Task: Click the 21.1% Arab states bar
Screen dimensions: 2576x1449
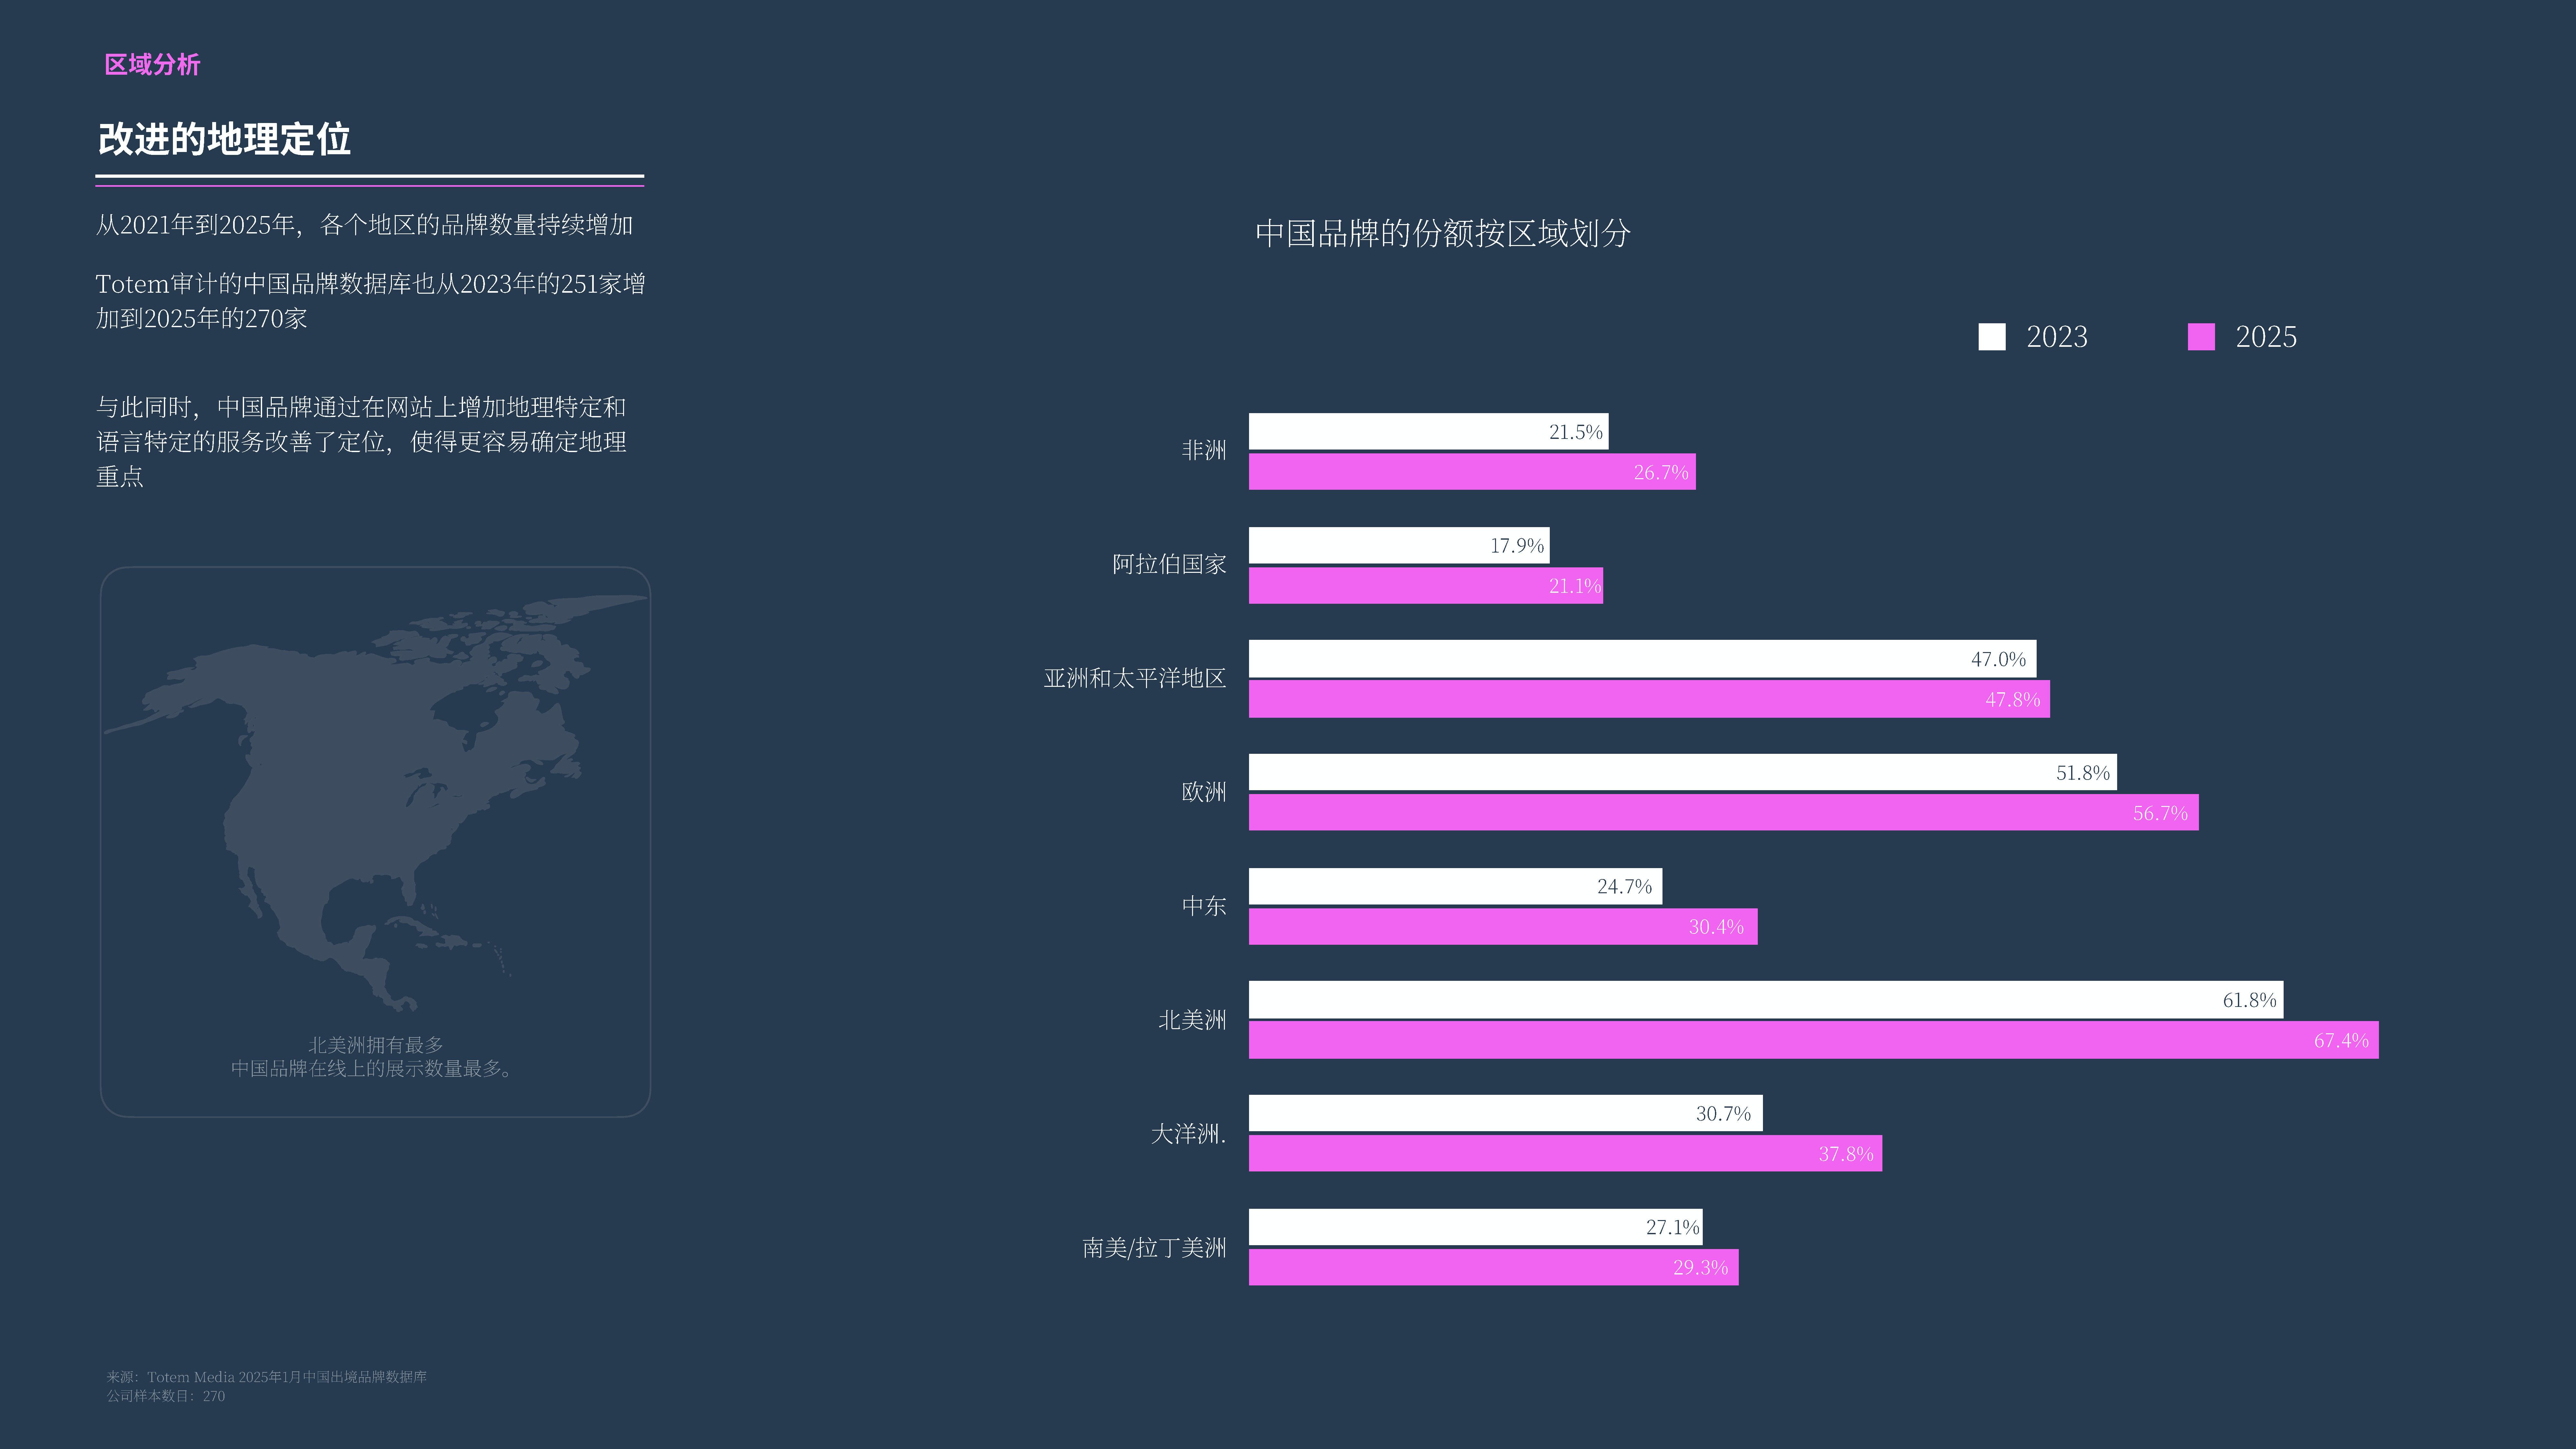Action: click(x=1426, y=586)
